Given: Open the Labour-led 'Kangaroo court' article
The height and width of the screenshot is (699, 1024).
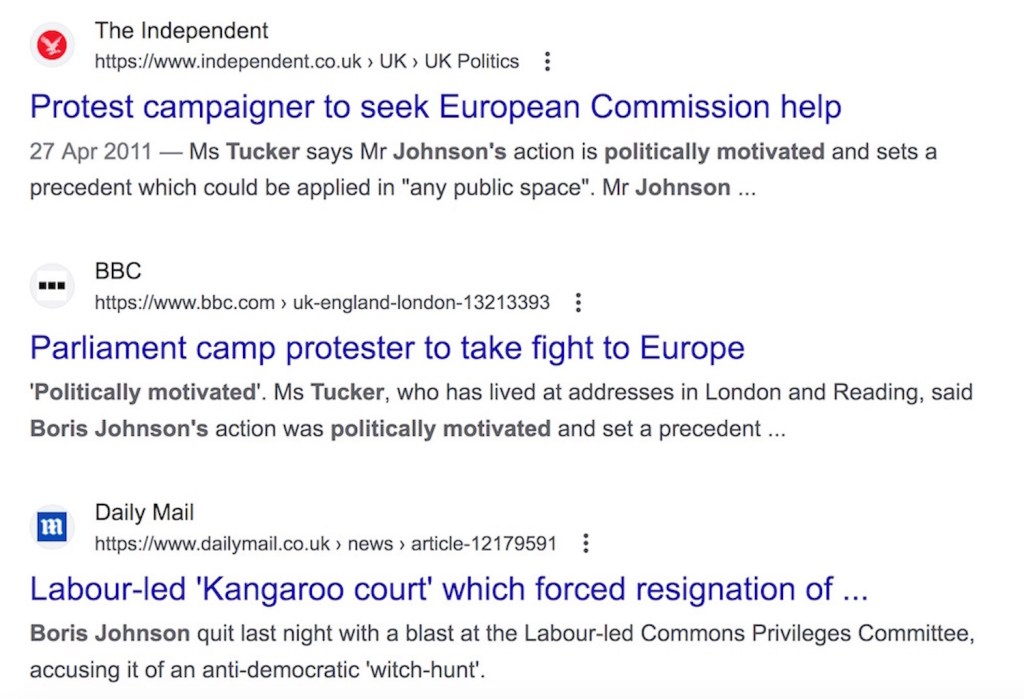Looking at the screenshot, I should (448, 589).
